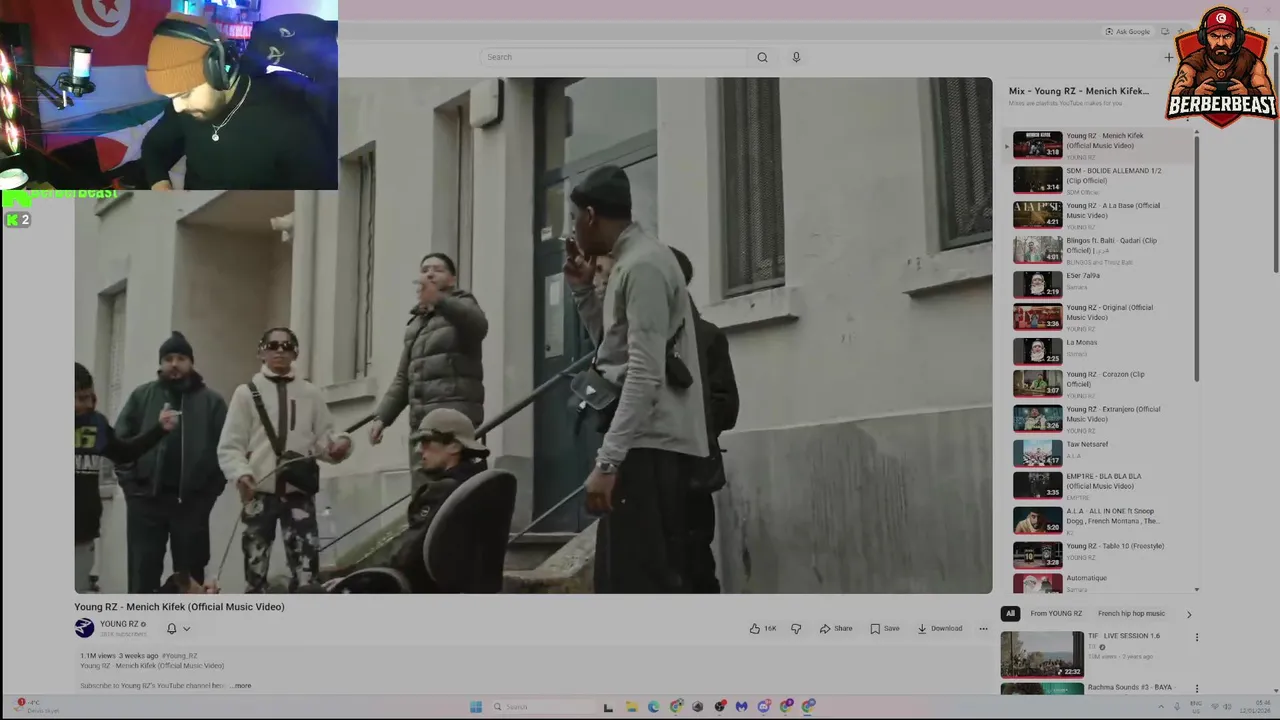Share the Menich Kifek video

pos(836,629)
